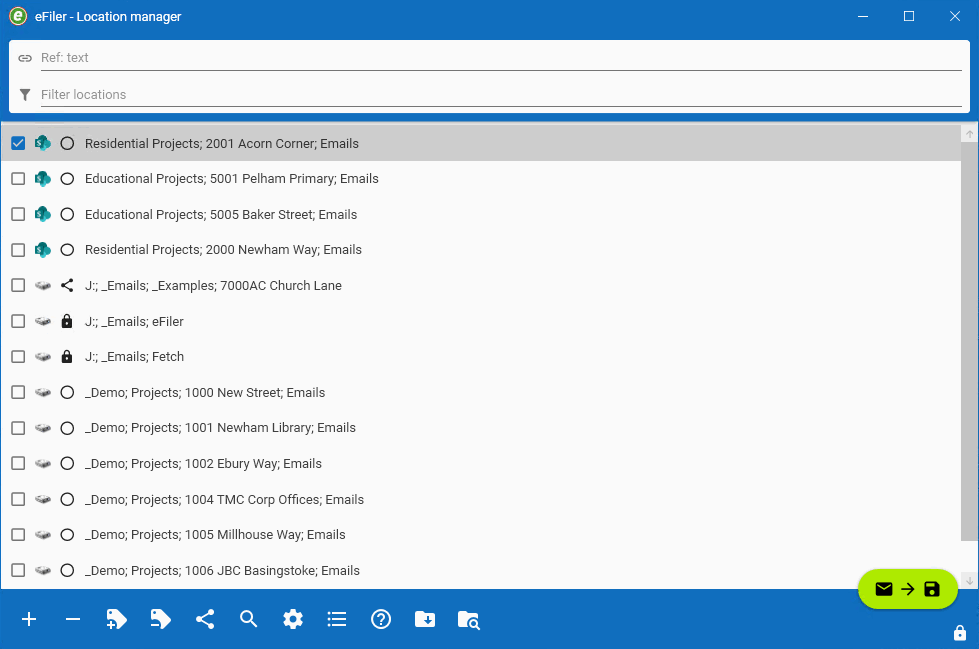Viewport: 979px width, 649px height.
Task: Check the 5005 Baker Street checkbox
Action: pyautogui.click(x=18, y=214)
